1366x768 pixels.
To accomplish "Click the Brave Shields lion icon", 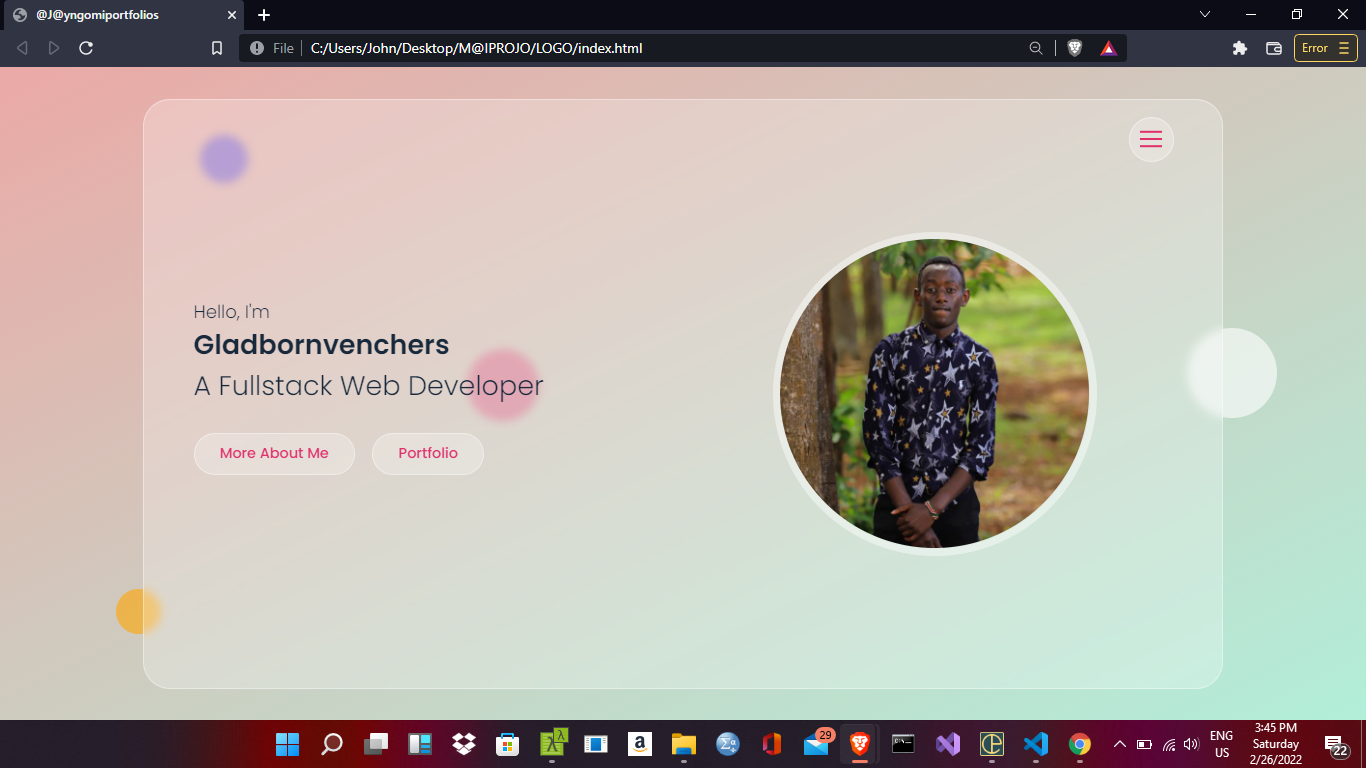I will pos(1075,48).
